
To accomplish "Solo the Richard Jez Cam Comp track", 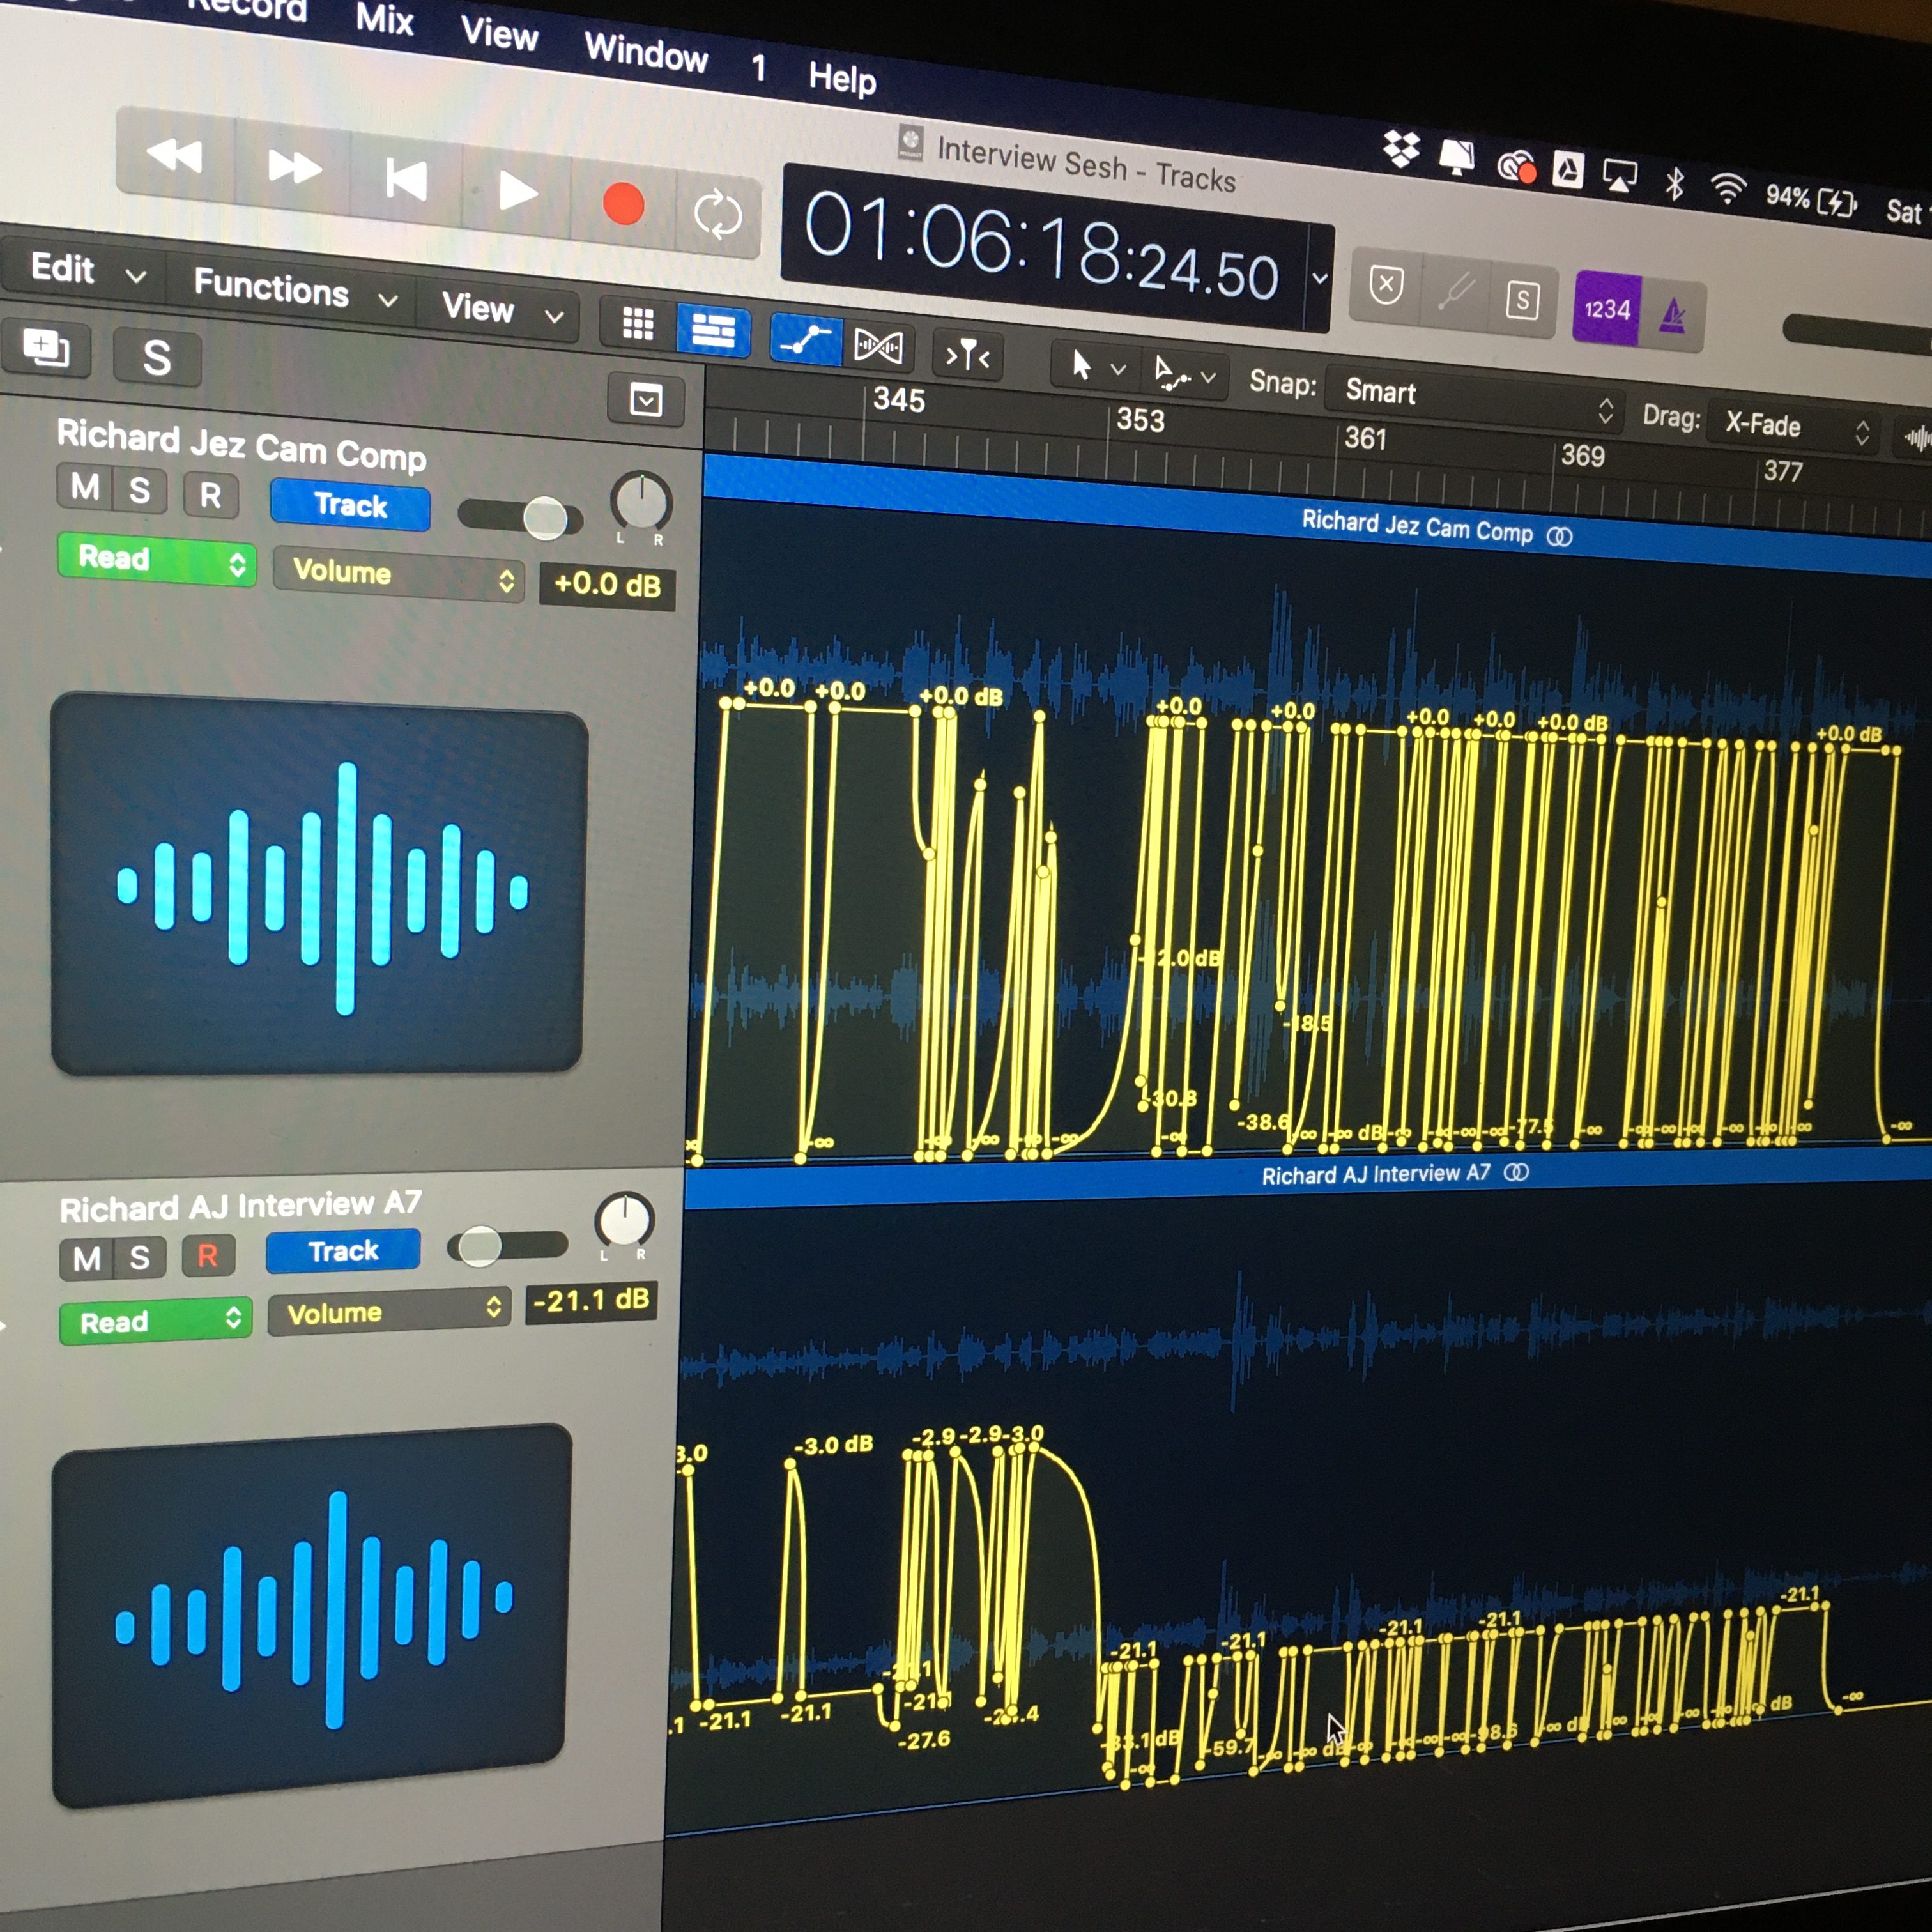I will point(139,491).
